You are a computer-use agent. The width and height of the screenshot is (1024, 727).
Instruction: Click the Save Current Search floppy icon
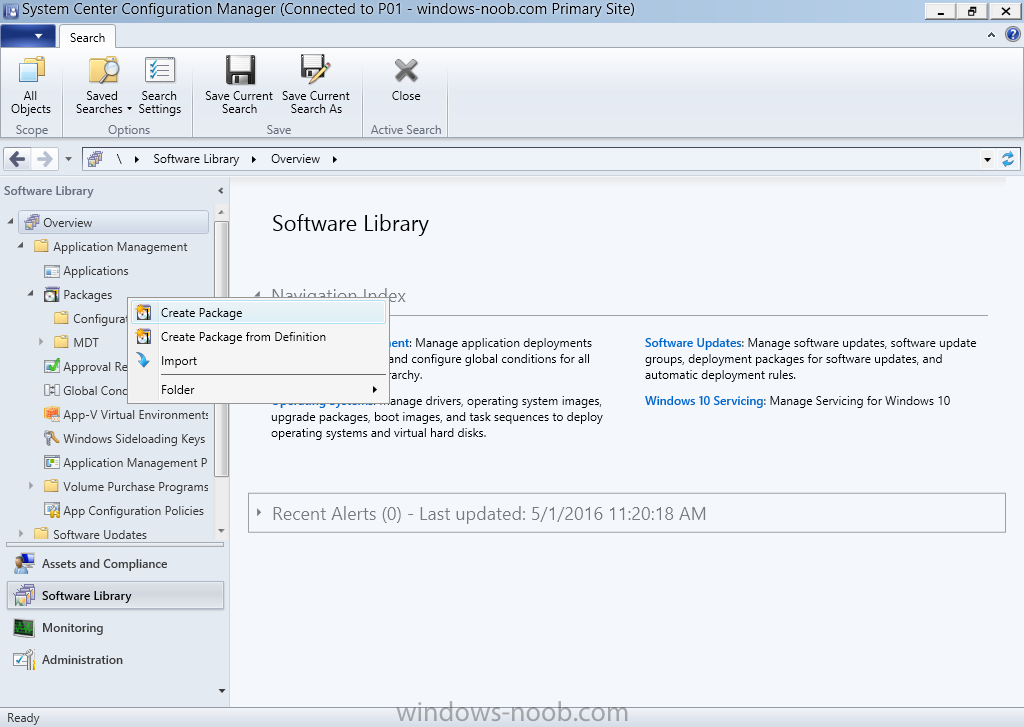240,70
